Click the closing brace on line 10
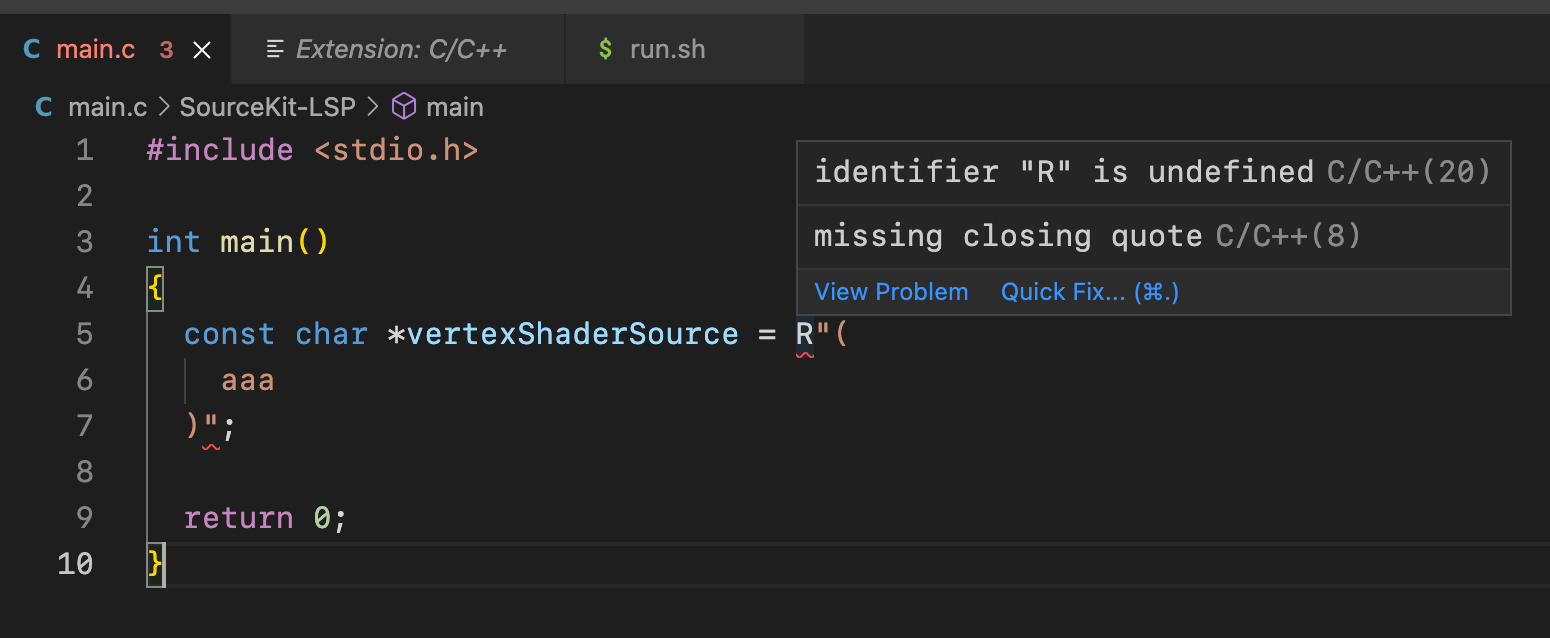This screenshot has width=1550, height=638. coord(155,564)
